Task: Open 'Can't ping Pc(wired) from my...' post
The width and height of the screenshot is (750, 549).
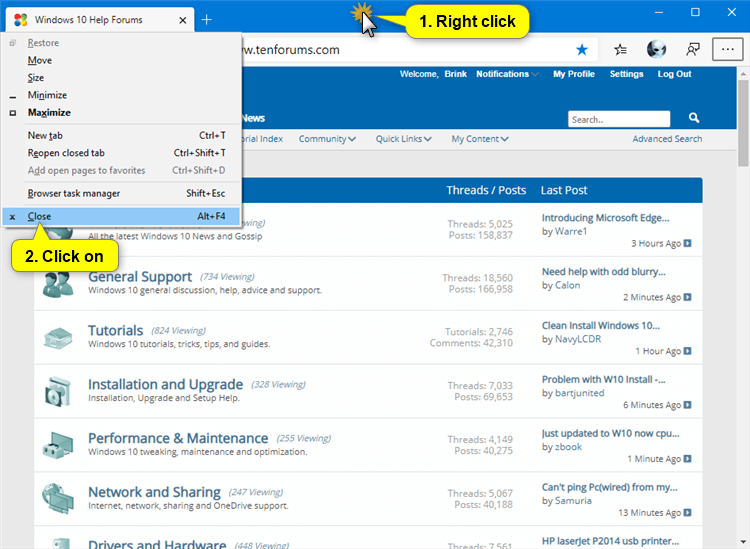Action: coord(609,487)
